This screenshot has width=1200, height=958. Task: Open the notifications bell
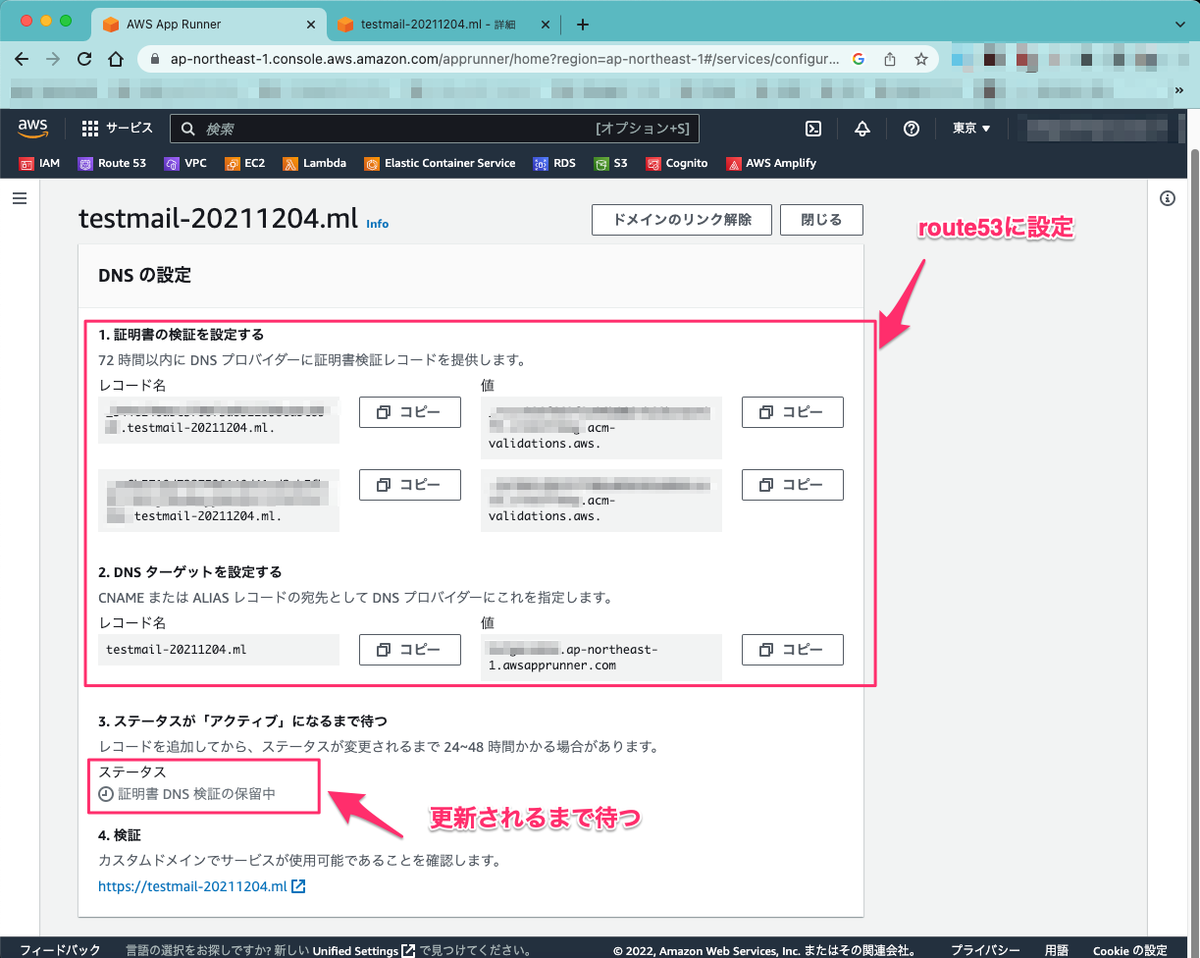862,128
